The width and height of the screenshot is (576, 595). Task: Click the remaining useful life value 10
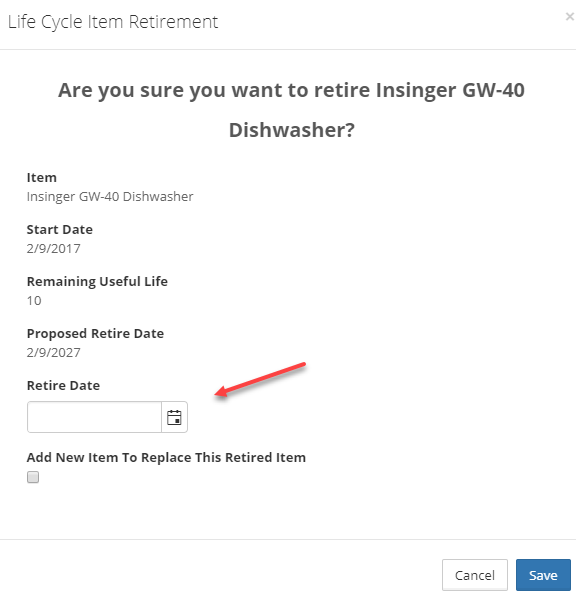click(x=34, y=301)
